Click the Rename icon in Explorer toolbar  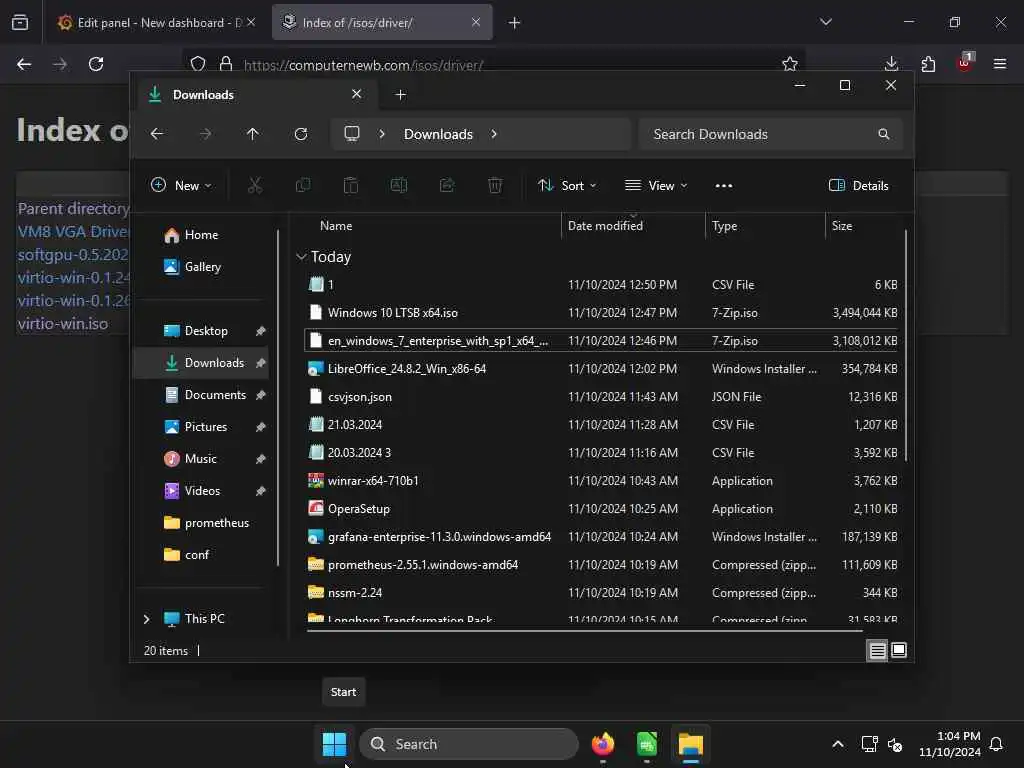pos(399,185)
